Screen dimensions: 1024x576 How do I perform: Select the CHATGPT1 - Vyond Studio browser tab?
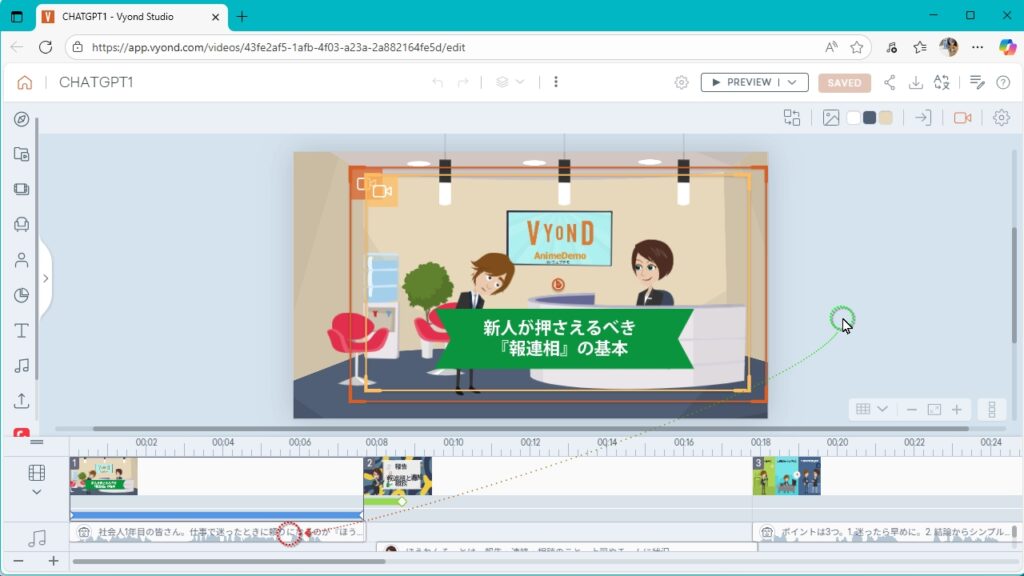coord(131,17)
